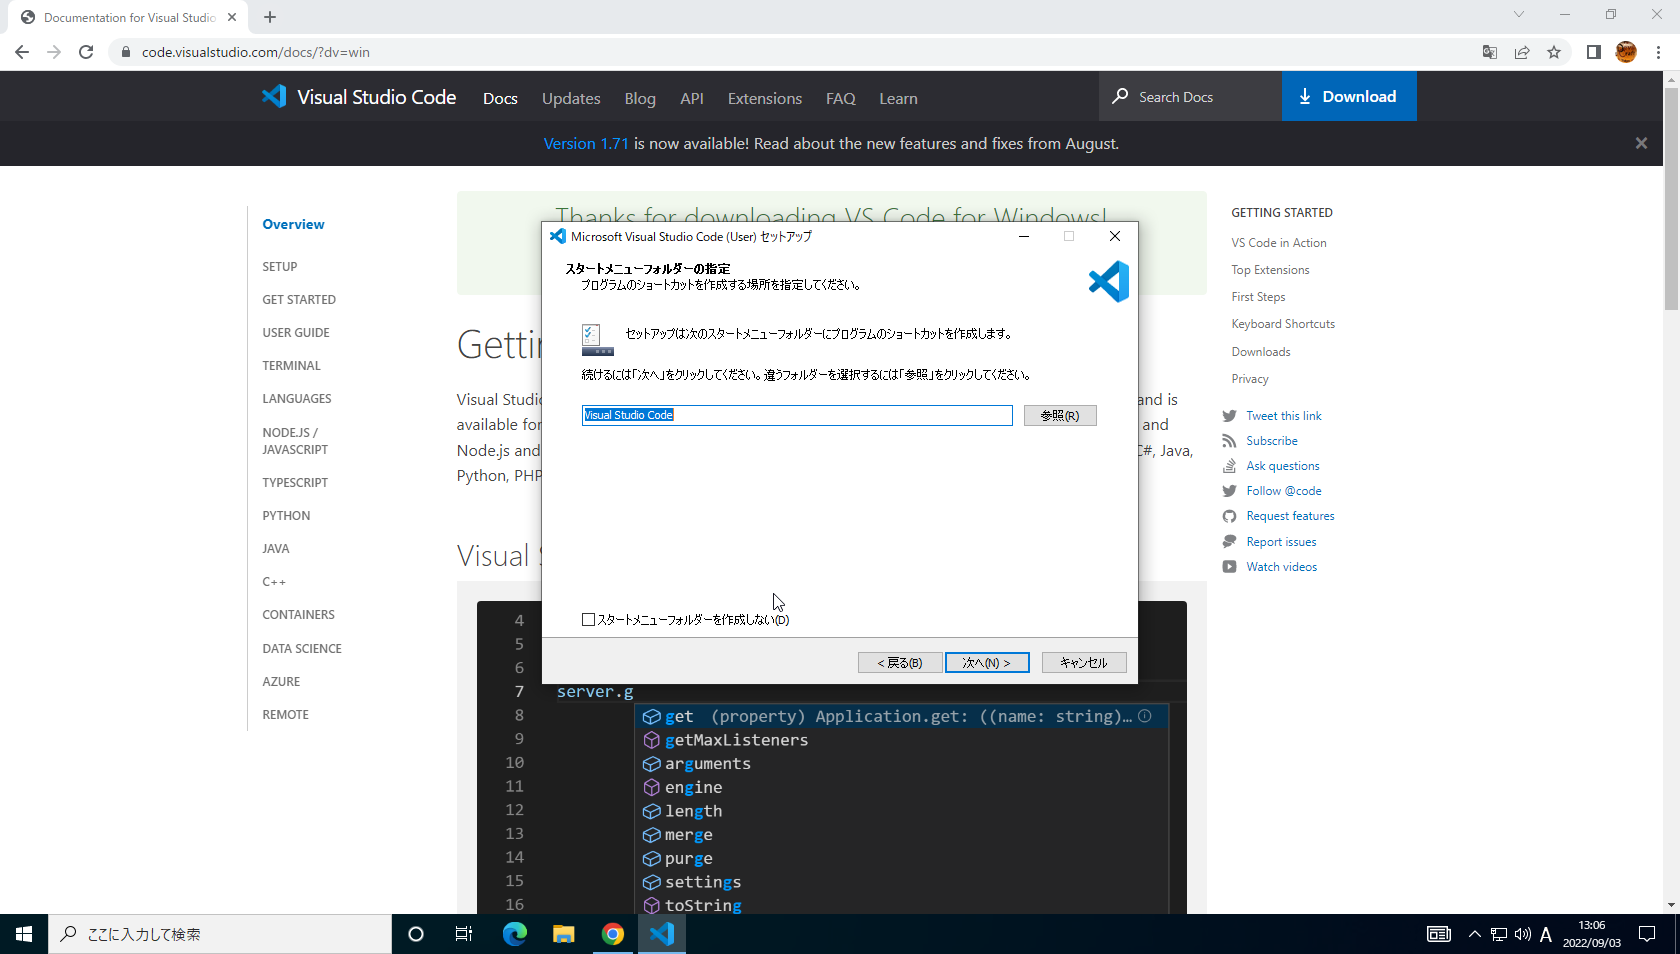This screenshot has height=954, width=1680.
Task: Open Task View from the taskbar
Action: click(464, 934)
